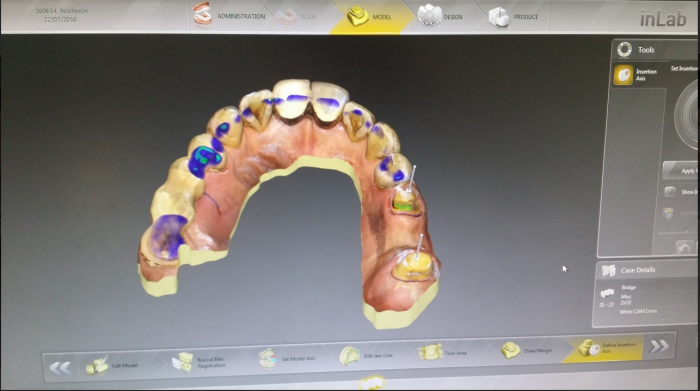Select the Insertion Axis tool icon
700x391 pixels.
click(623, 75)
